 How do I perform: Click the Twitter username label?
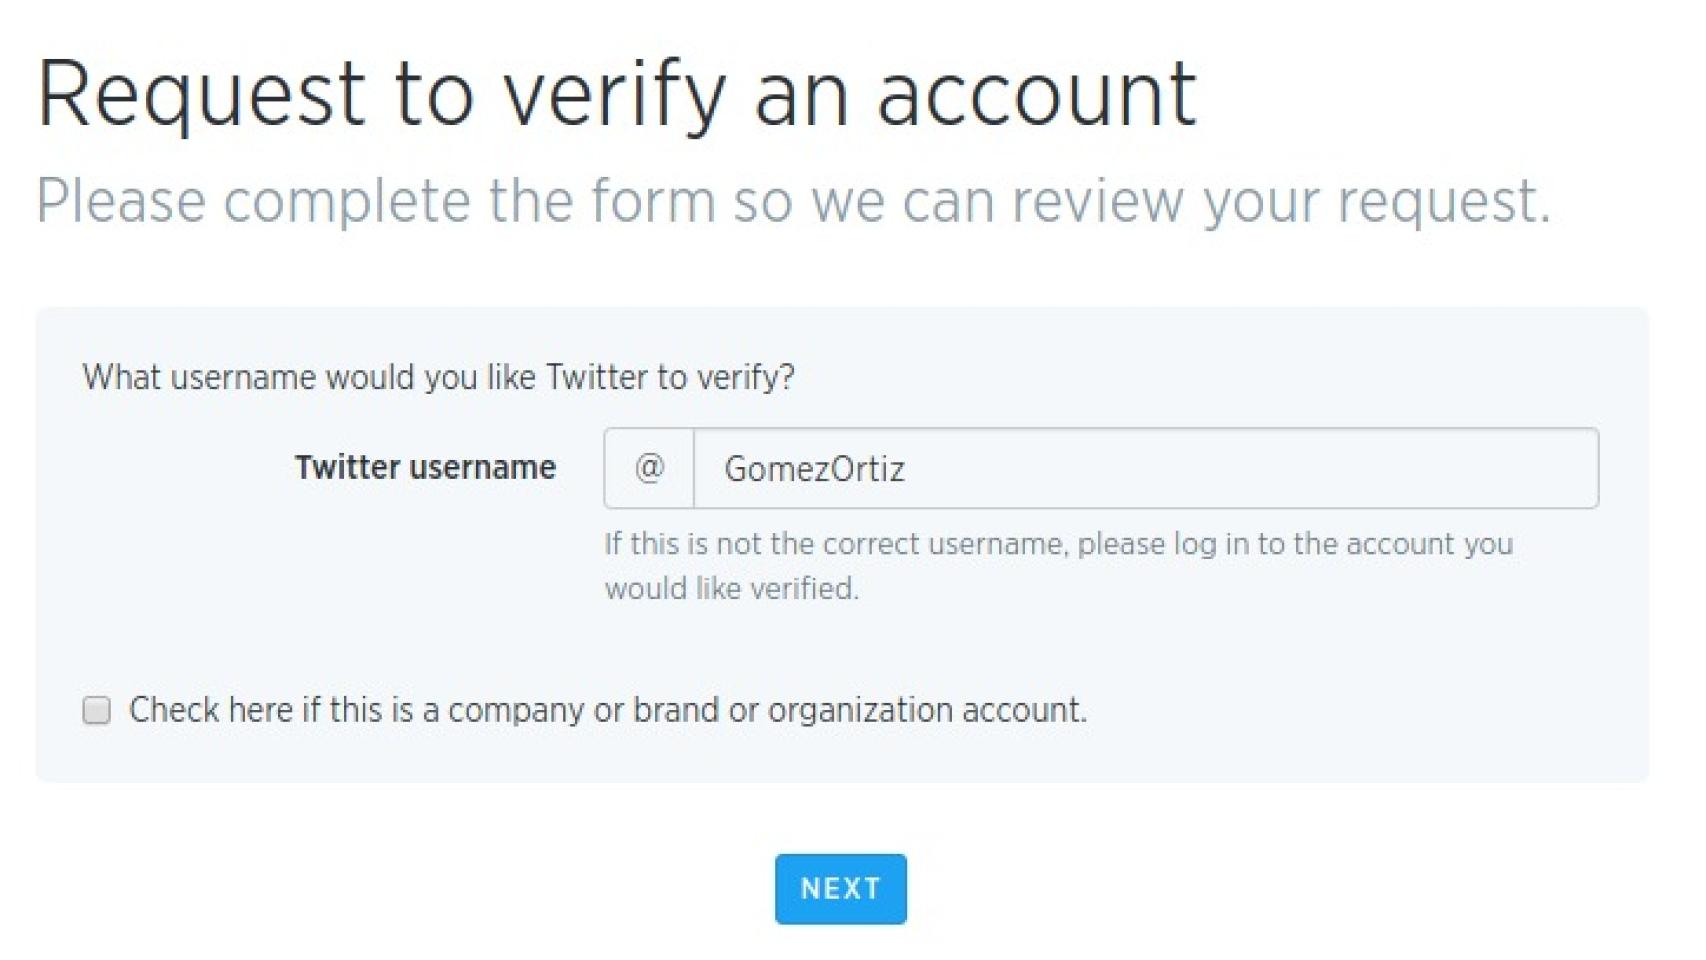point(424,467)
